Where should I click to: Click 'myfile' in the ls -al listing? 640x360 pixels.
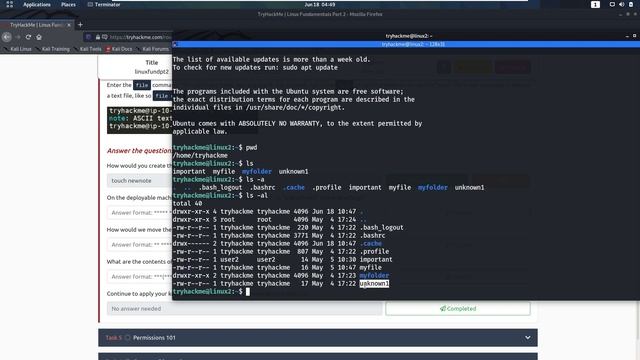click(370, 267)
